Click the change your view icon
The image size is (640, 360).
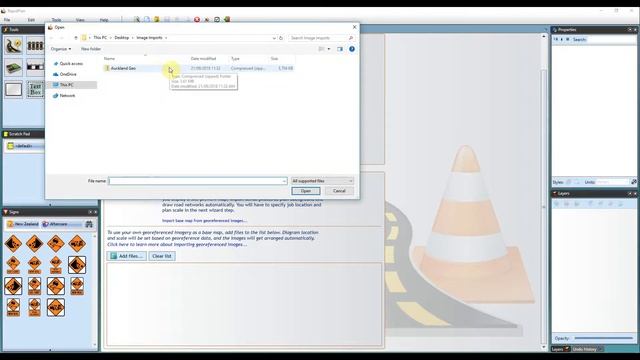[x=322, y=49]
